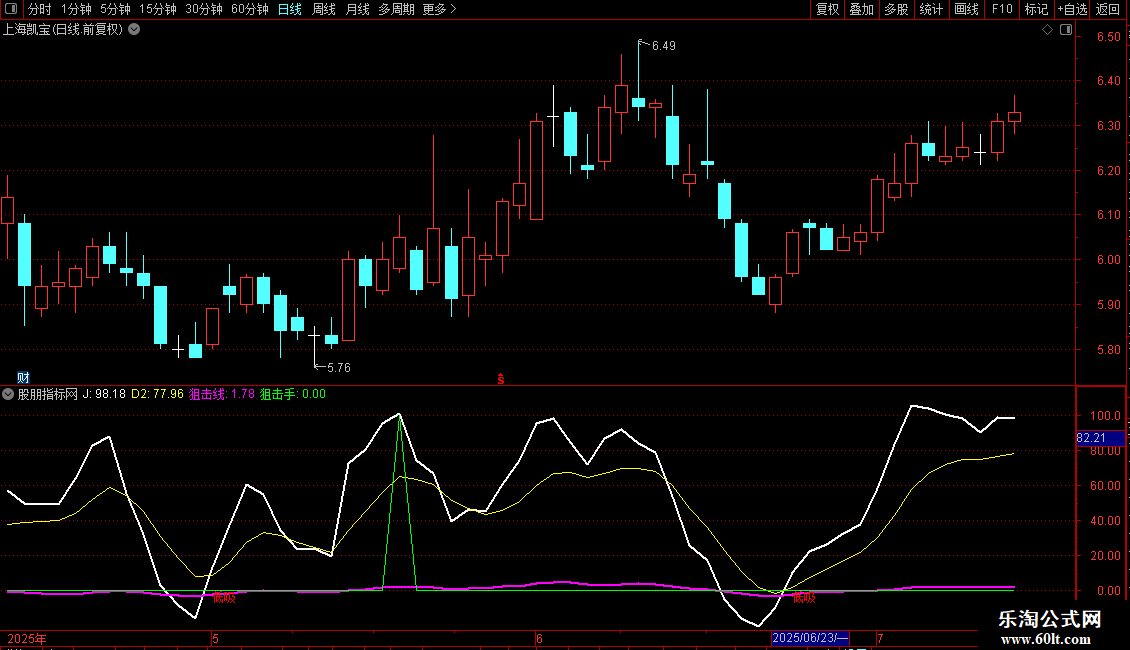1130x650 pixels.
Task: Add stock with +自选 button
Action: (x=1072, y=9)
